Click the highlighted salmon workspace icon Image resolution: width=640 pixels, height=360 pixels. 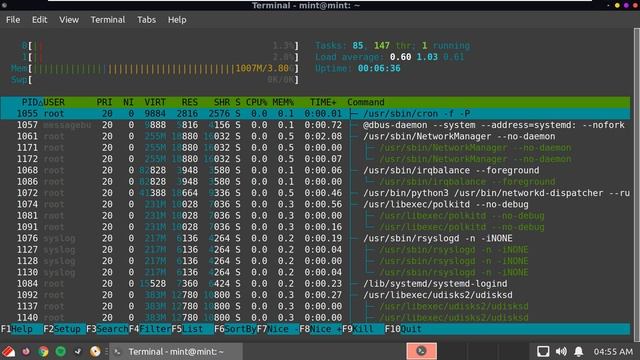pyautogui.click(x=421, y=351)
